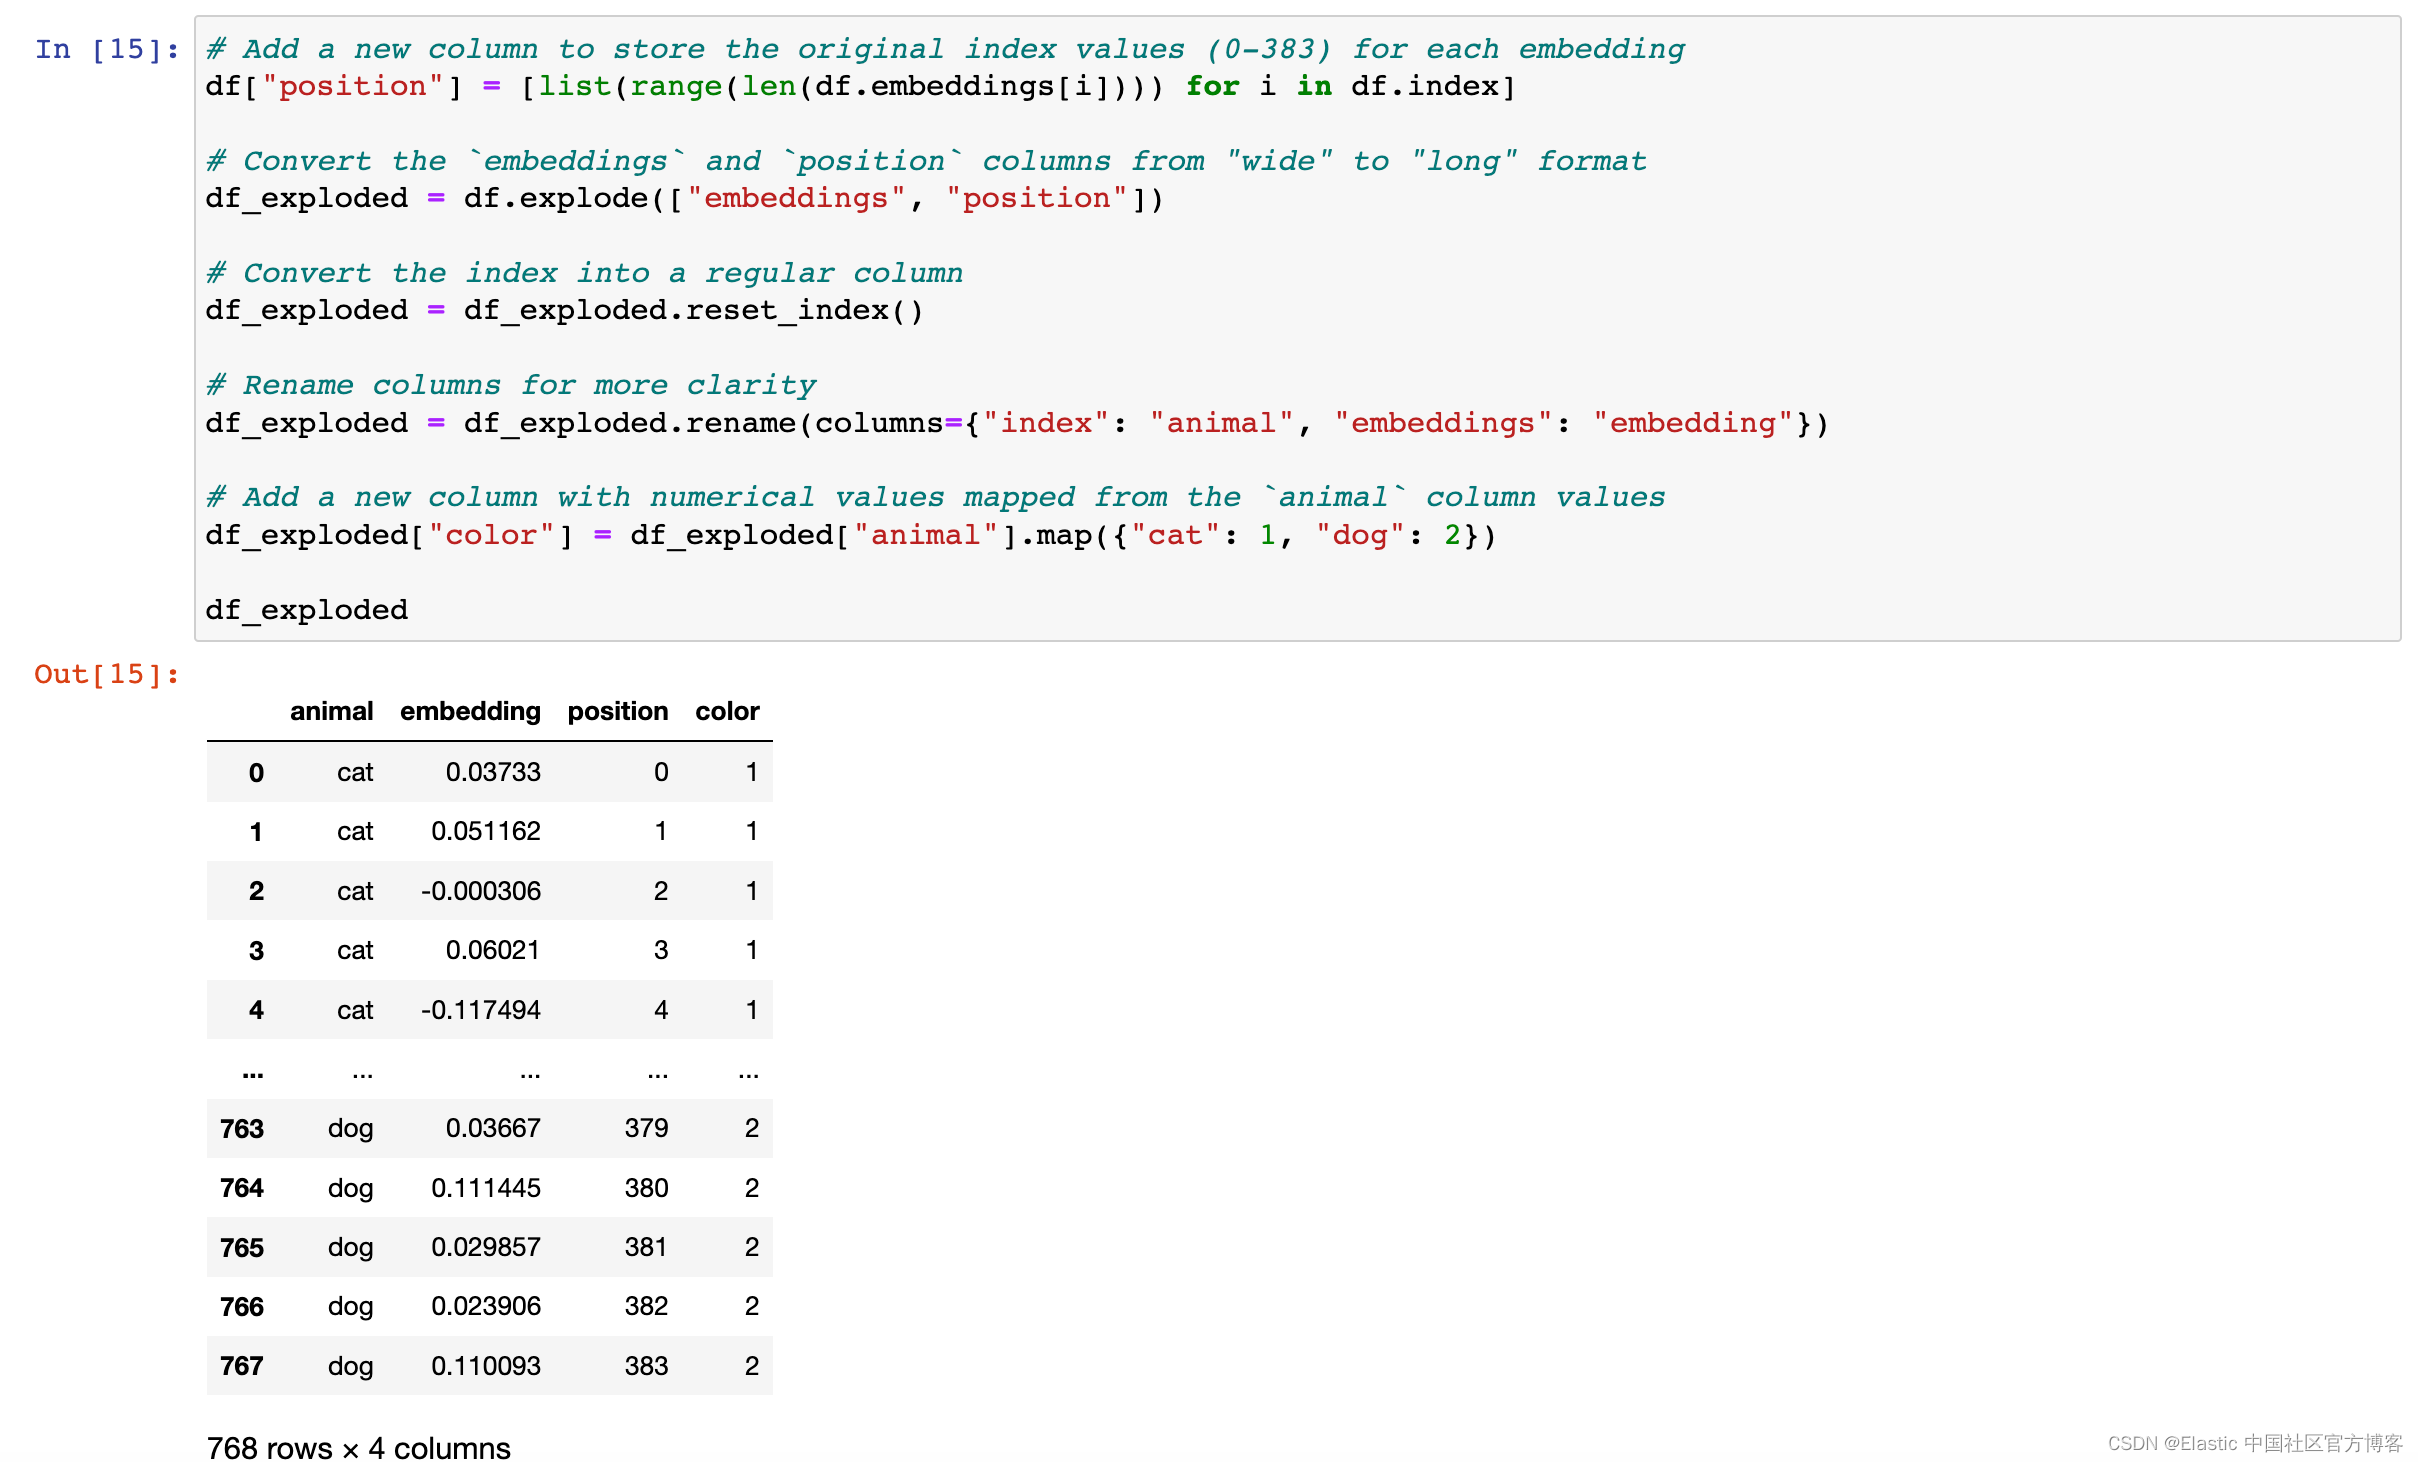Viewport: 2418px width, 1462px height.
Task: Click the reset_index() code line
Action: (x=564, y=310)
